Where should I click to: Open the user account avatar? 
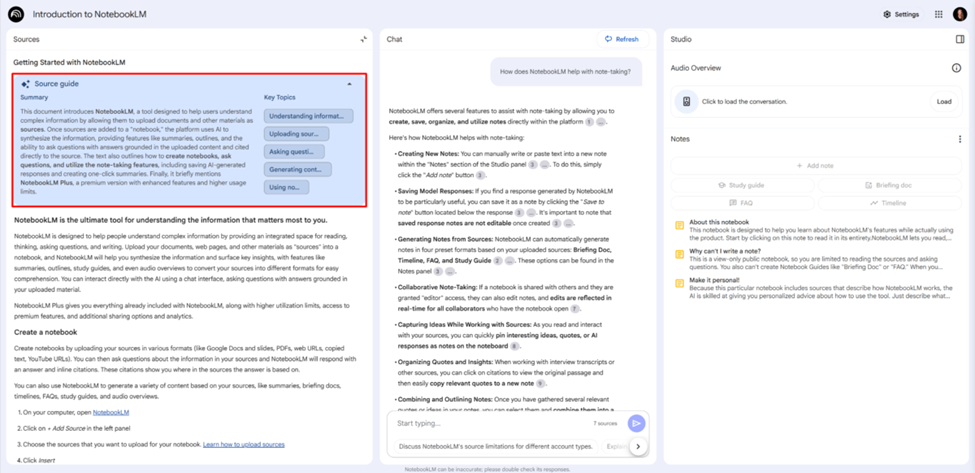tap(959, 14)
